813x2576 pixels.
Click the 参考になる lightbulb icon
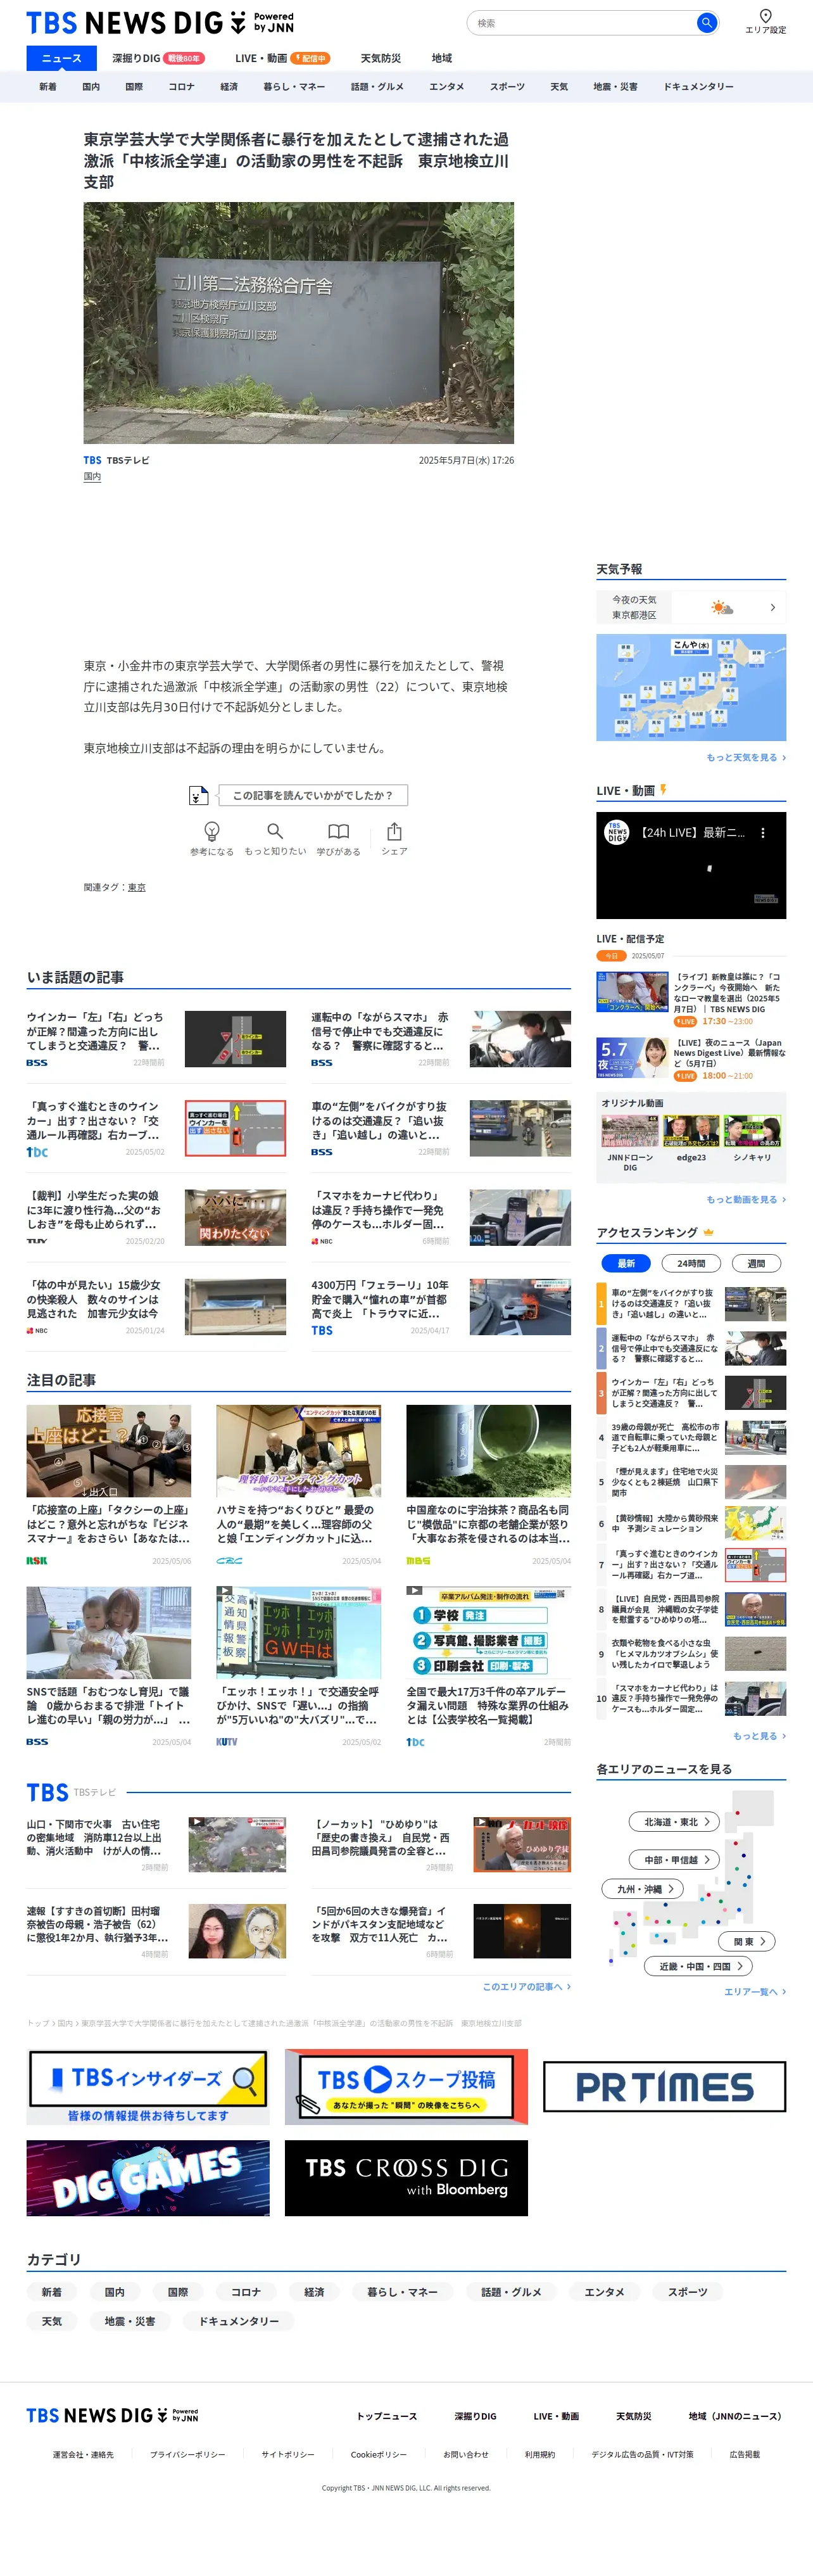coord(212,831)
